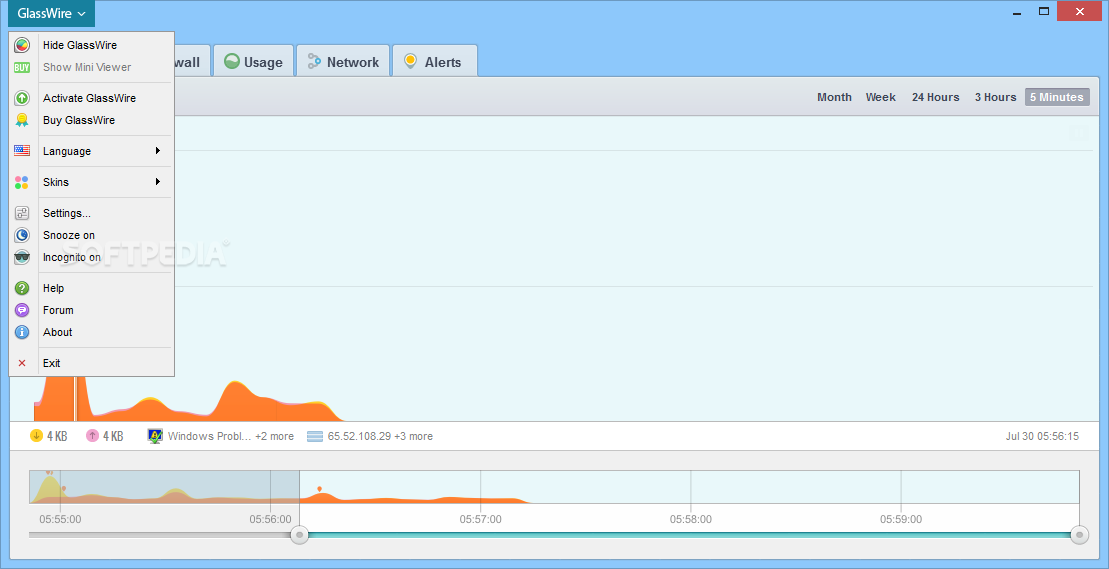Click the Windows Problem Reporting app icon
Viewport: 1109px width, 569px height.
tap(155, 436)
